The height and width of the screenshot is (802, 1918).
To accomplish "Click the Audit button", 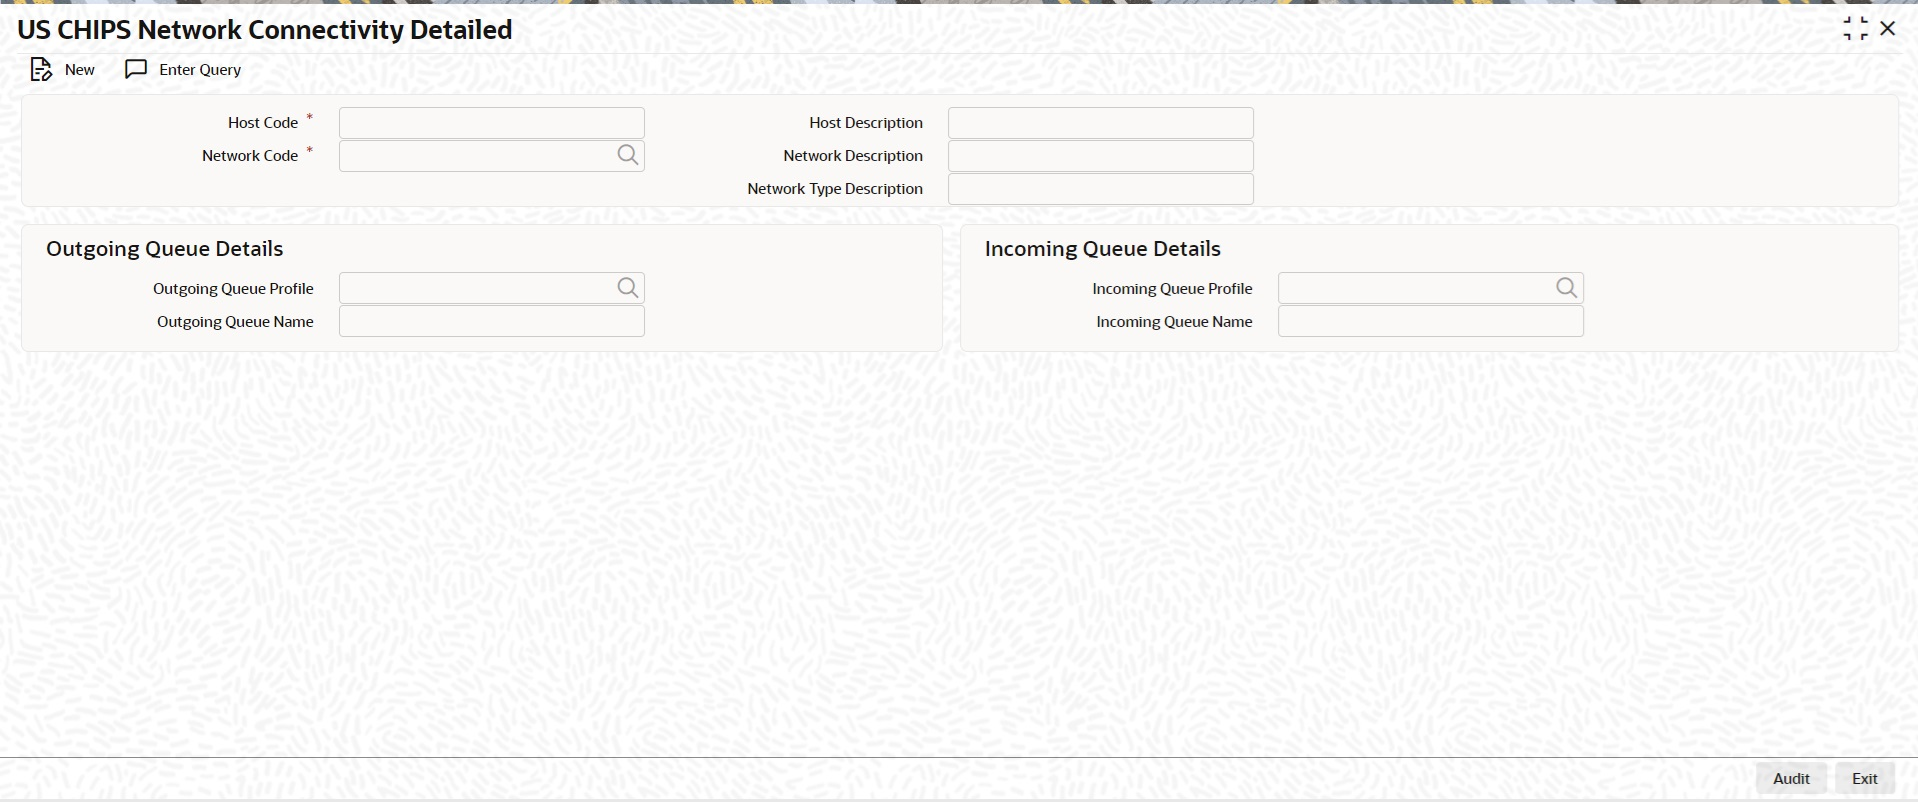I will (x=1792, y=778).
